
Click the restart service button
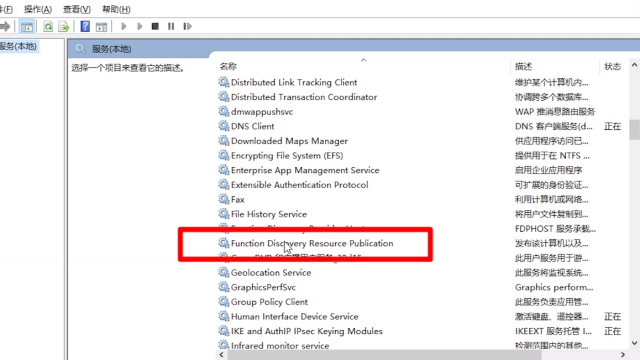click(x=187, y=27)
